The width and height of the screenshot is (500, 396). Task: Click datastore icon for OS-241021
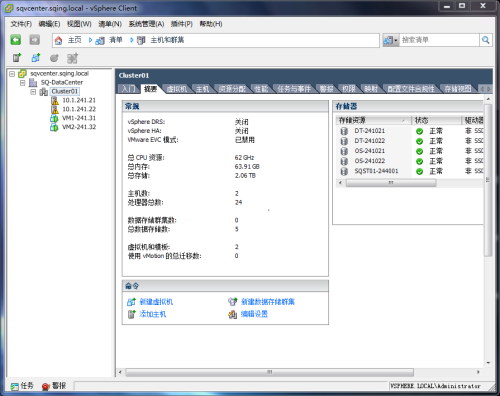pos(344,151)
